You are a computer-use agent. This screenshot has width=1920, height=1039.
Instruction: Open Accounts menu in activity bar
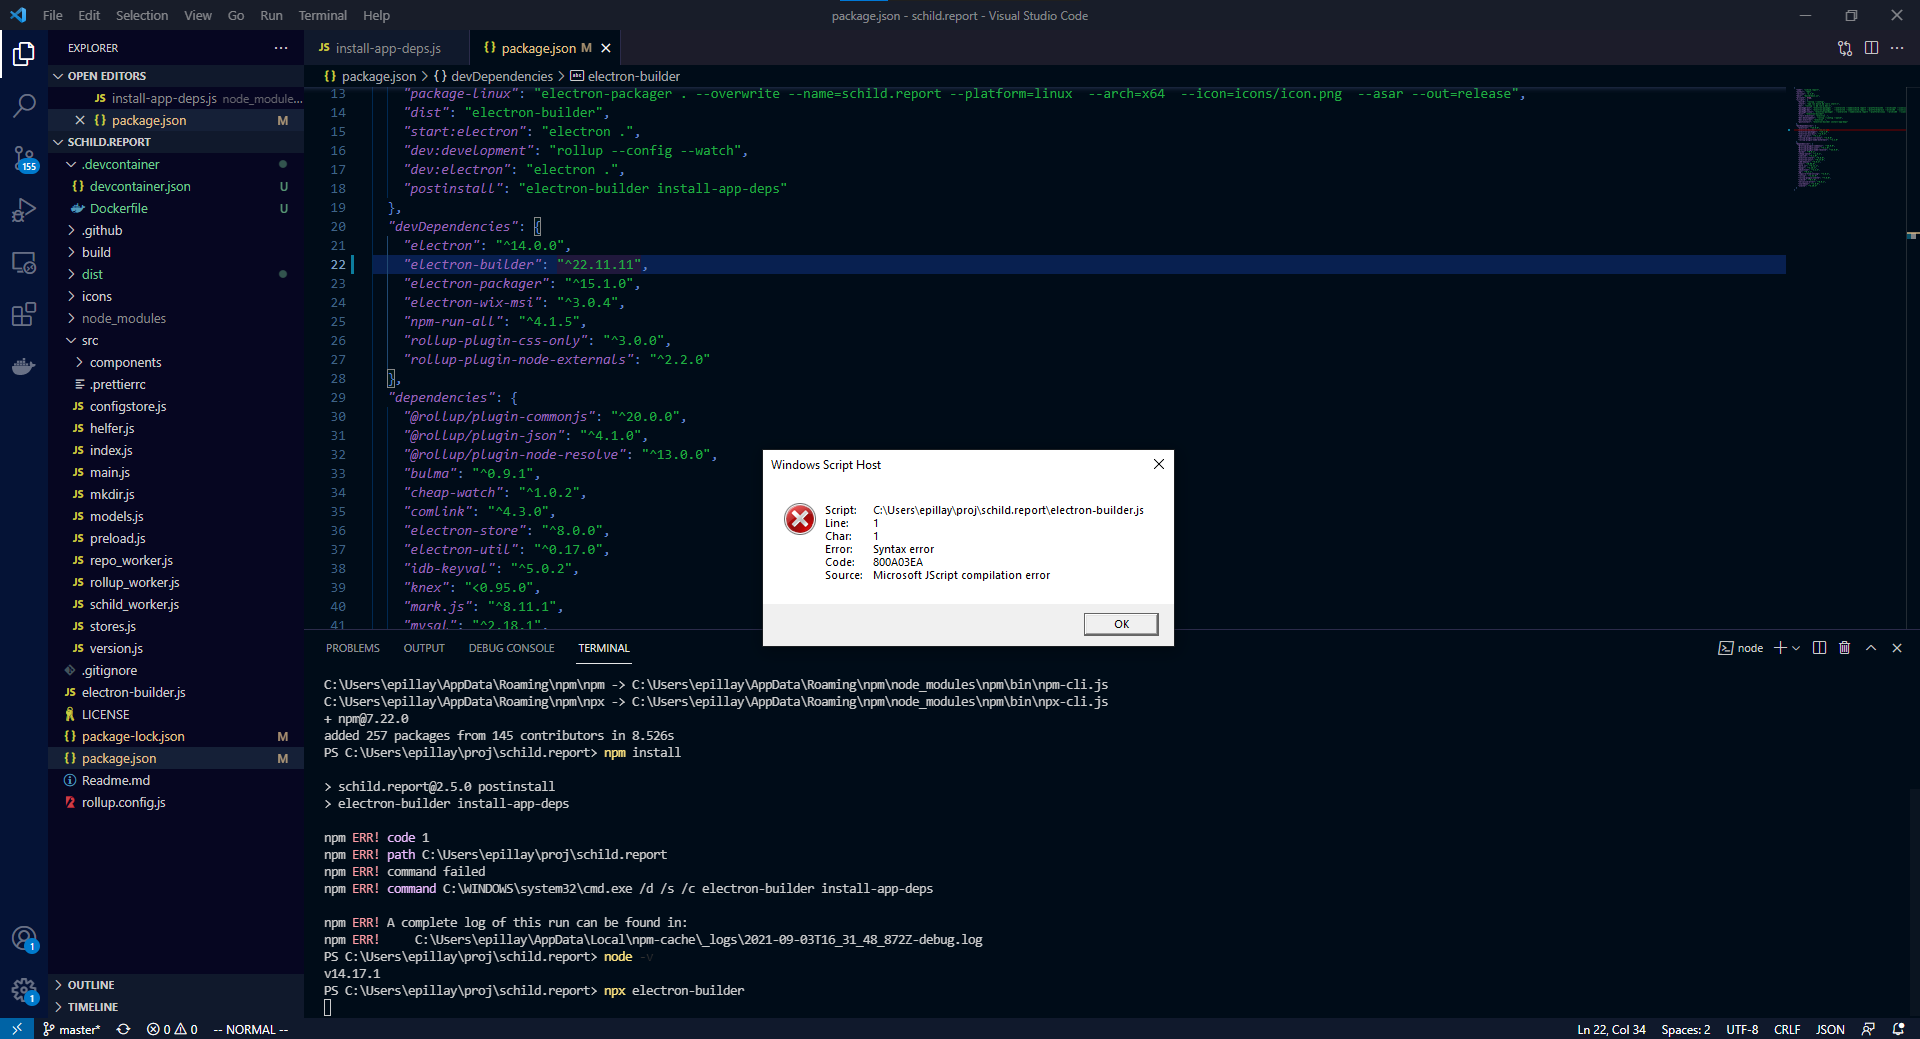click(24, 939)
